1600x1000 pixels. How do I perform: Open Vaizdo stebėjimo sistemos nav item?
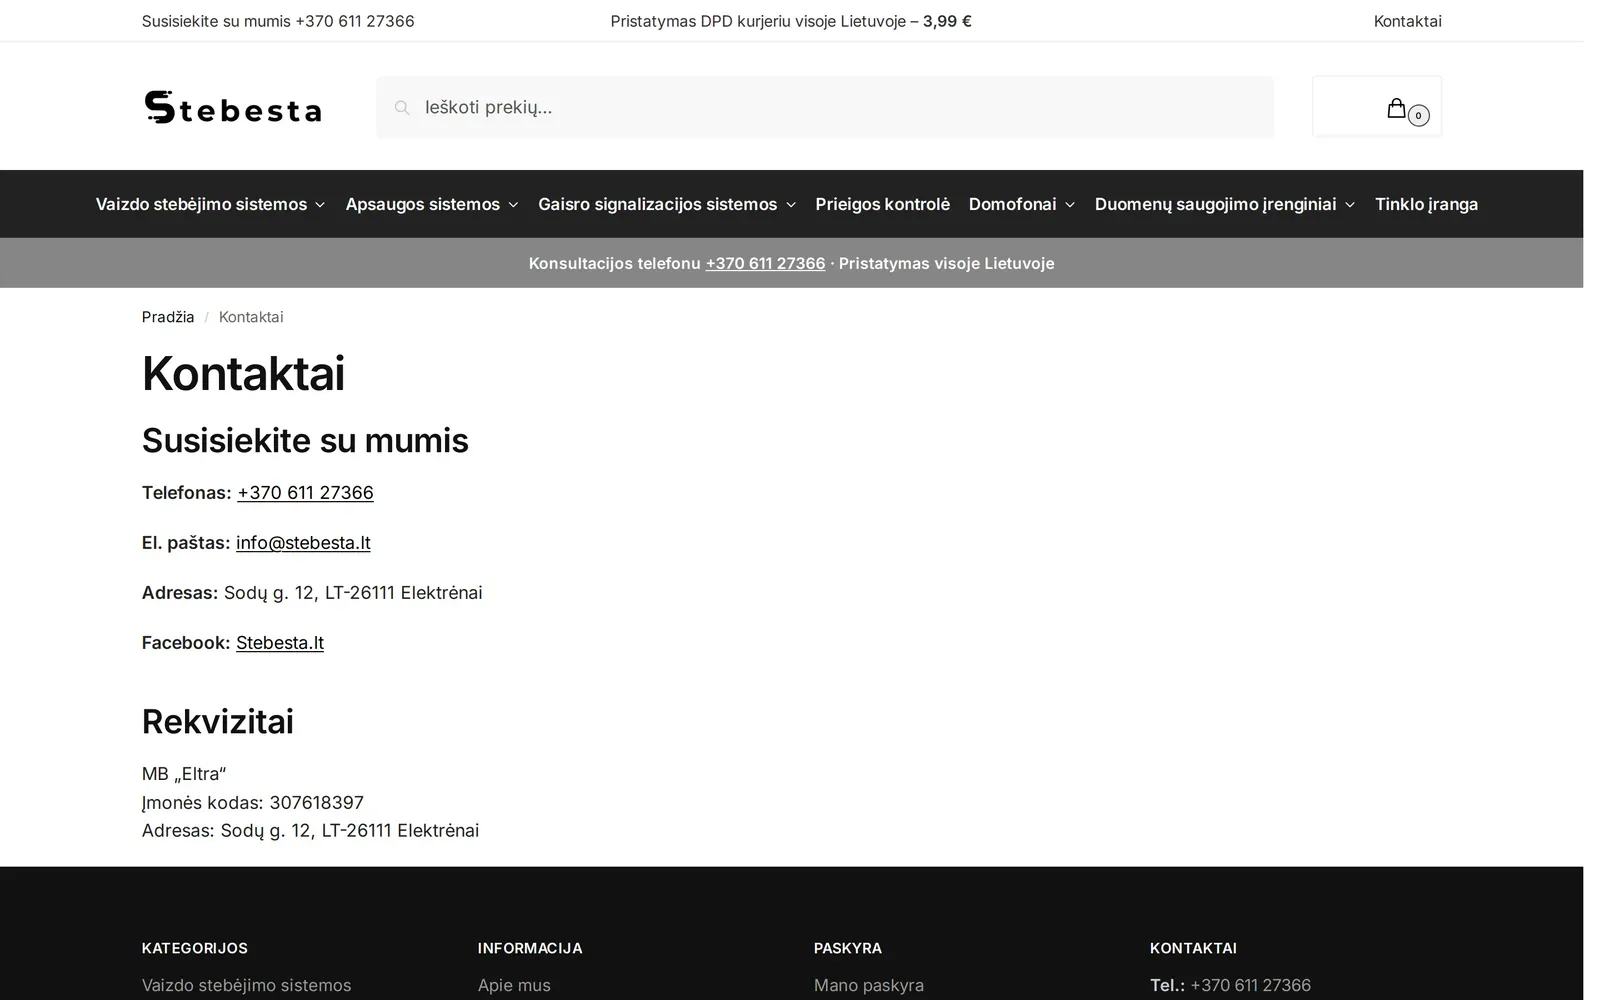(201, 204)
